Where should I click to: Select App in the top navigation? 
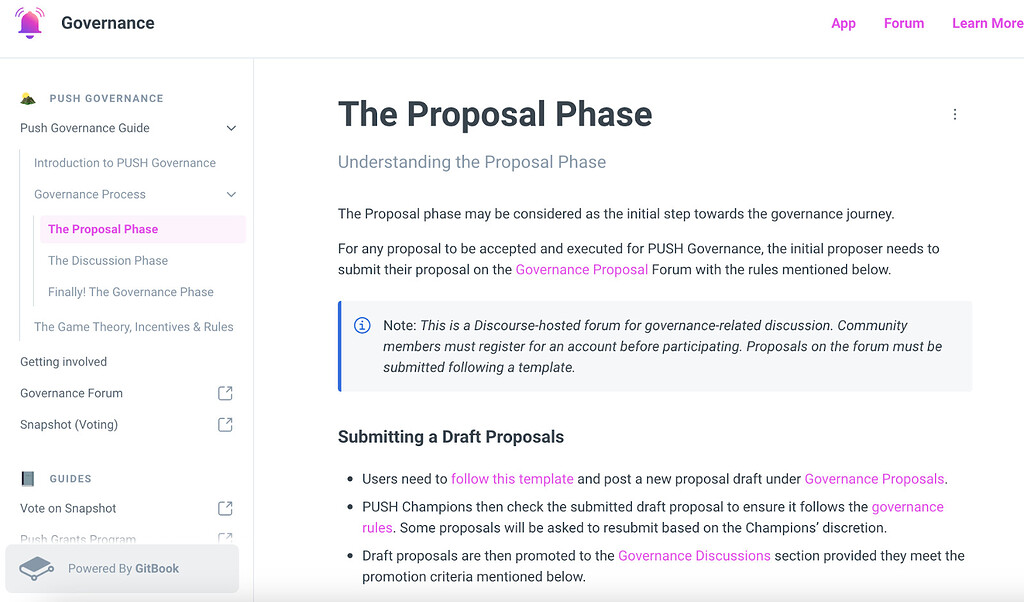(843, 23)
